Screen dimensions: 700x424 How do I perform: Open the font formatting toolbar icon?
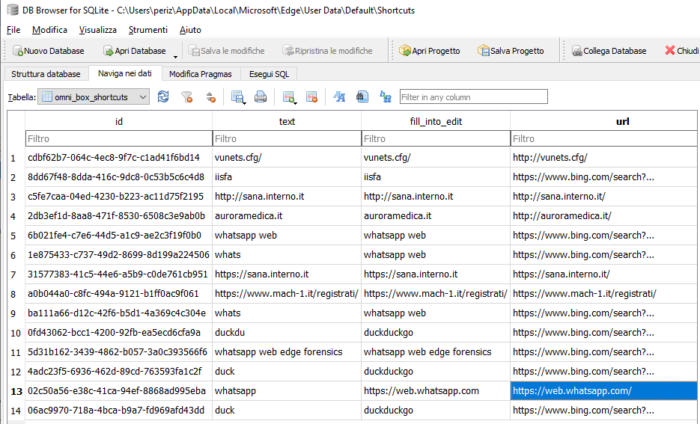pos(339,97)
